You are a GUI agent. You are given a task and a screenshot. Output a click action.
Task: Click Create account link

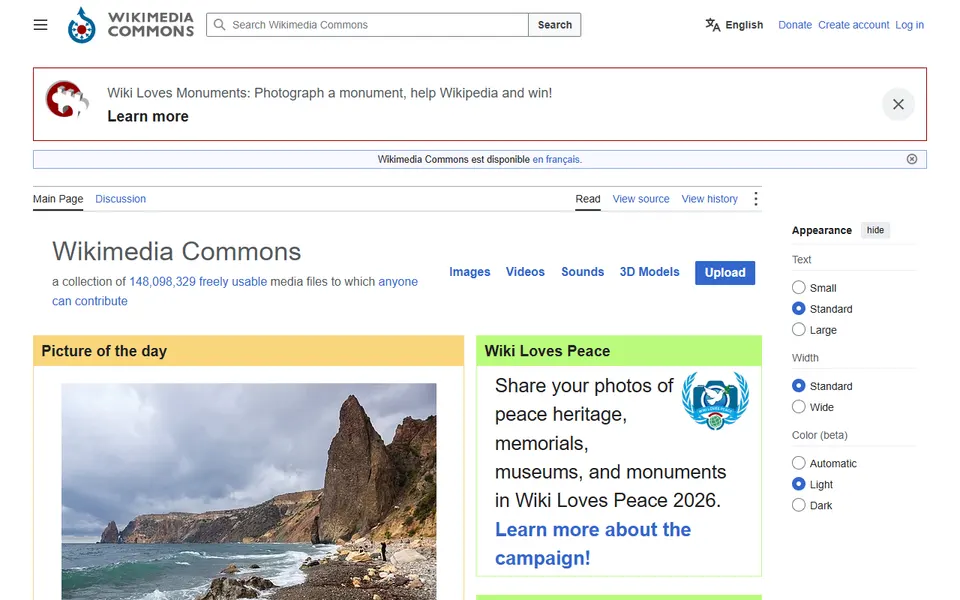click(853, 25)
